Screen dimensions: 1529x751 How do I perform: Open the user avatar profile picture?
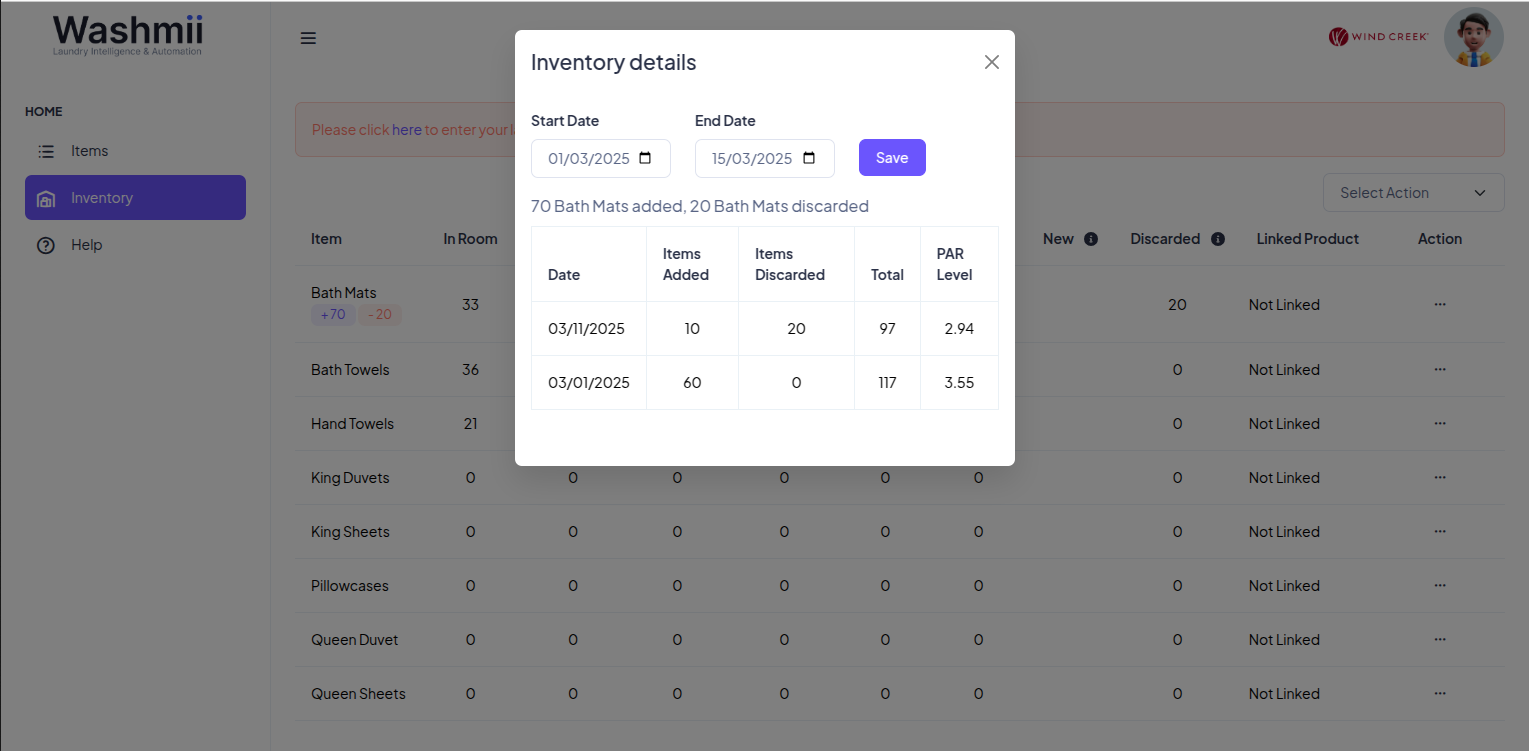pyautogui.click(x=1473, y=38)
